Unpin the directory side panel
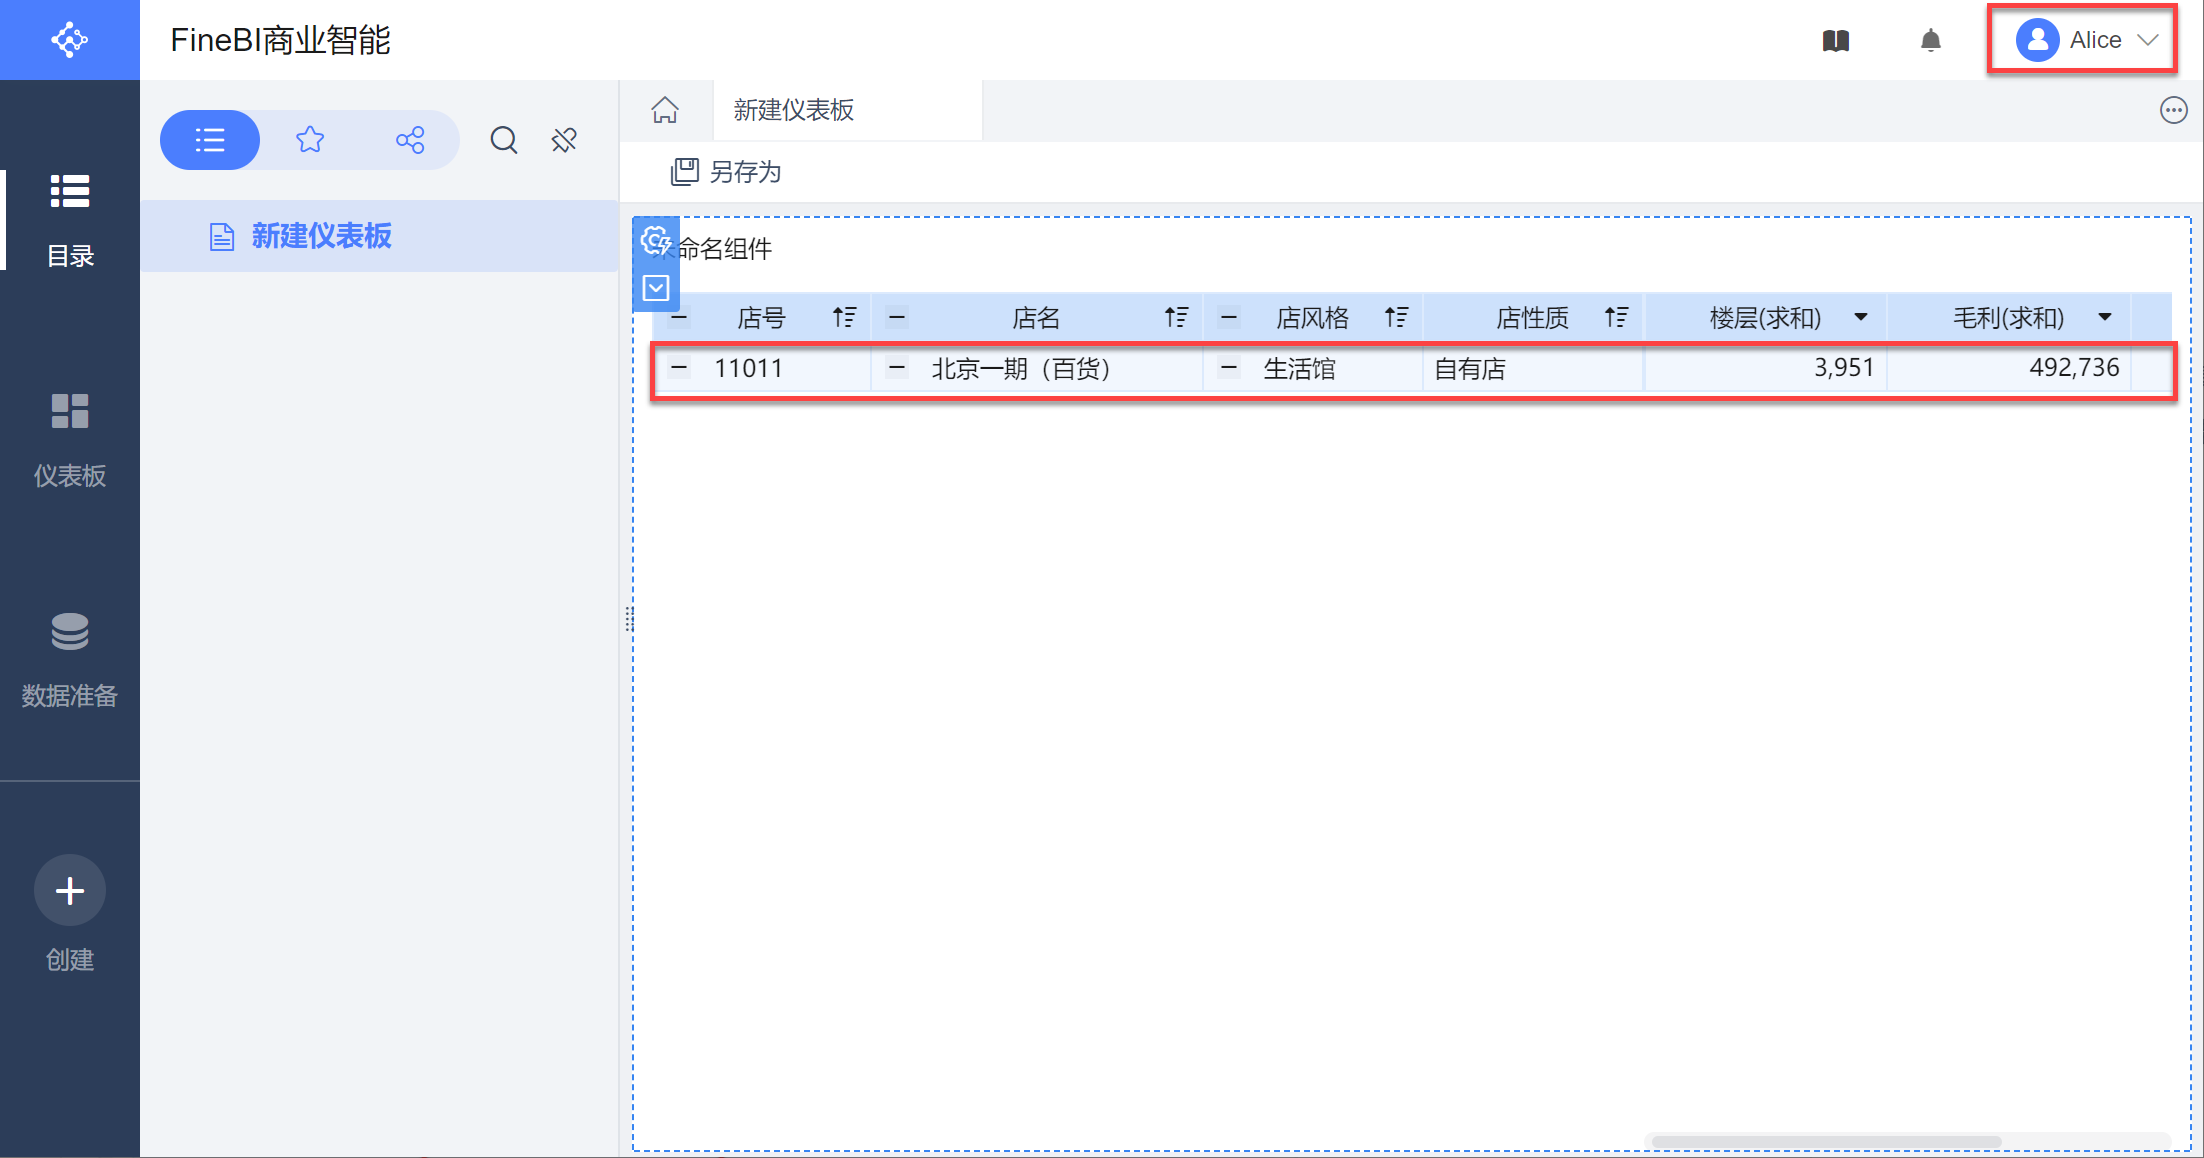Image resolution: width=2204 pixels, height=1158 pixels. click(x=564, y=140)
